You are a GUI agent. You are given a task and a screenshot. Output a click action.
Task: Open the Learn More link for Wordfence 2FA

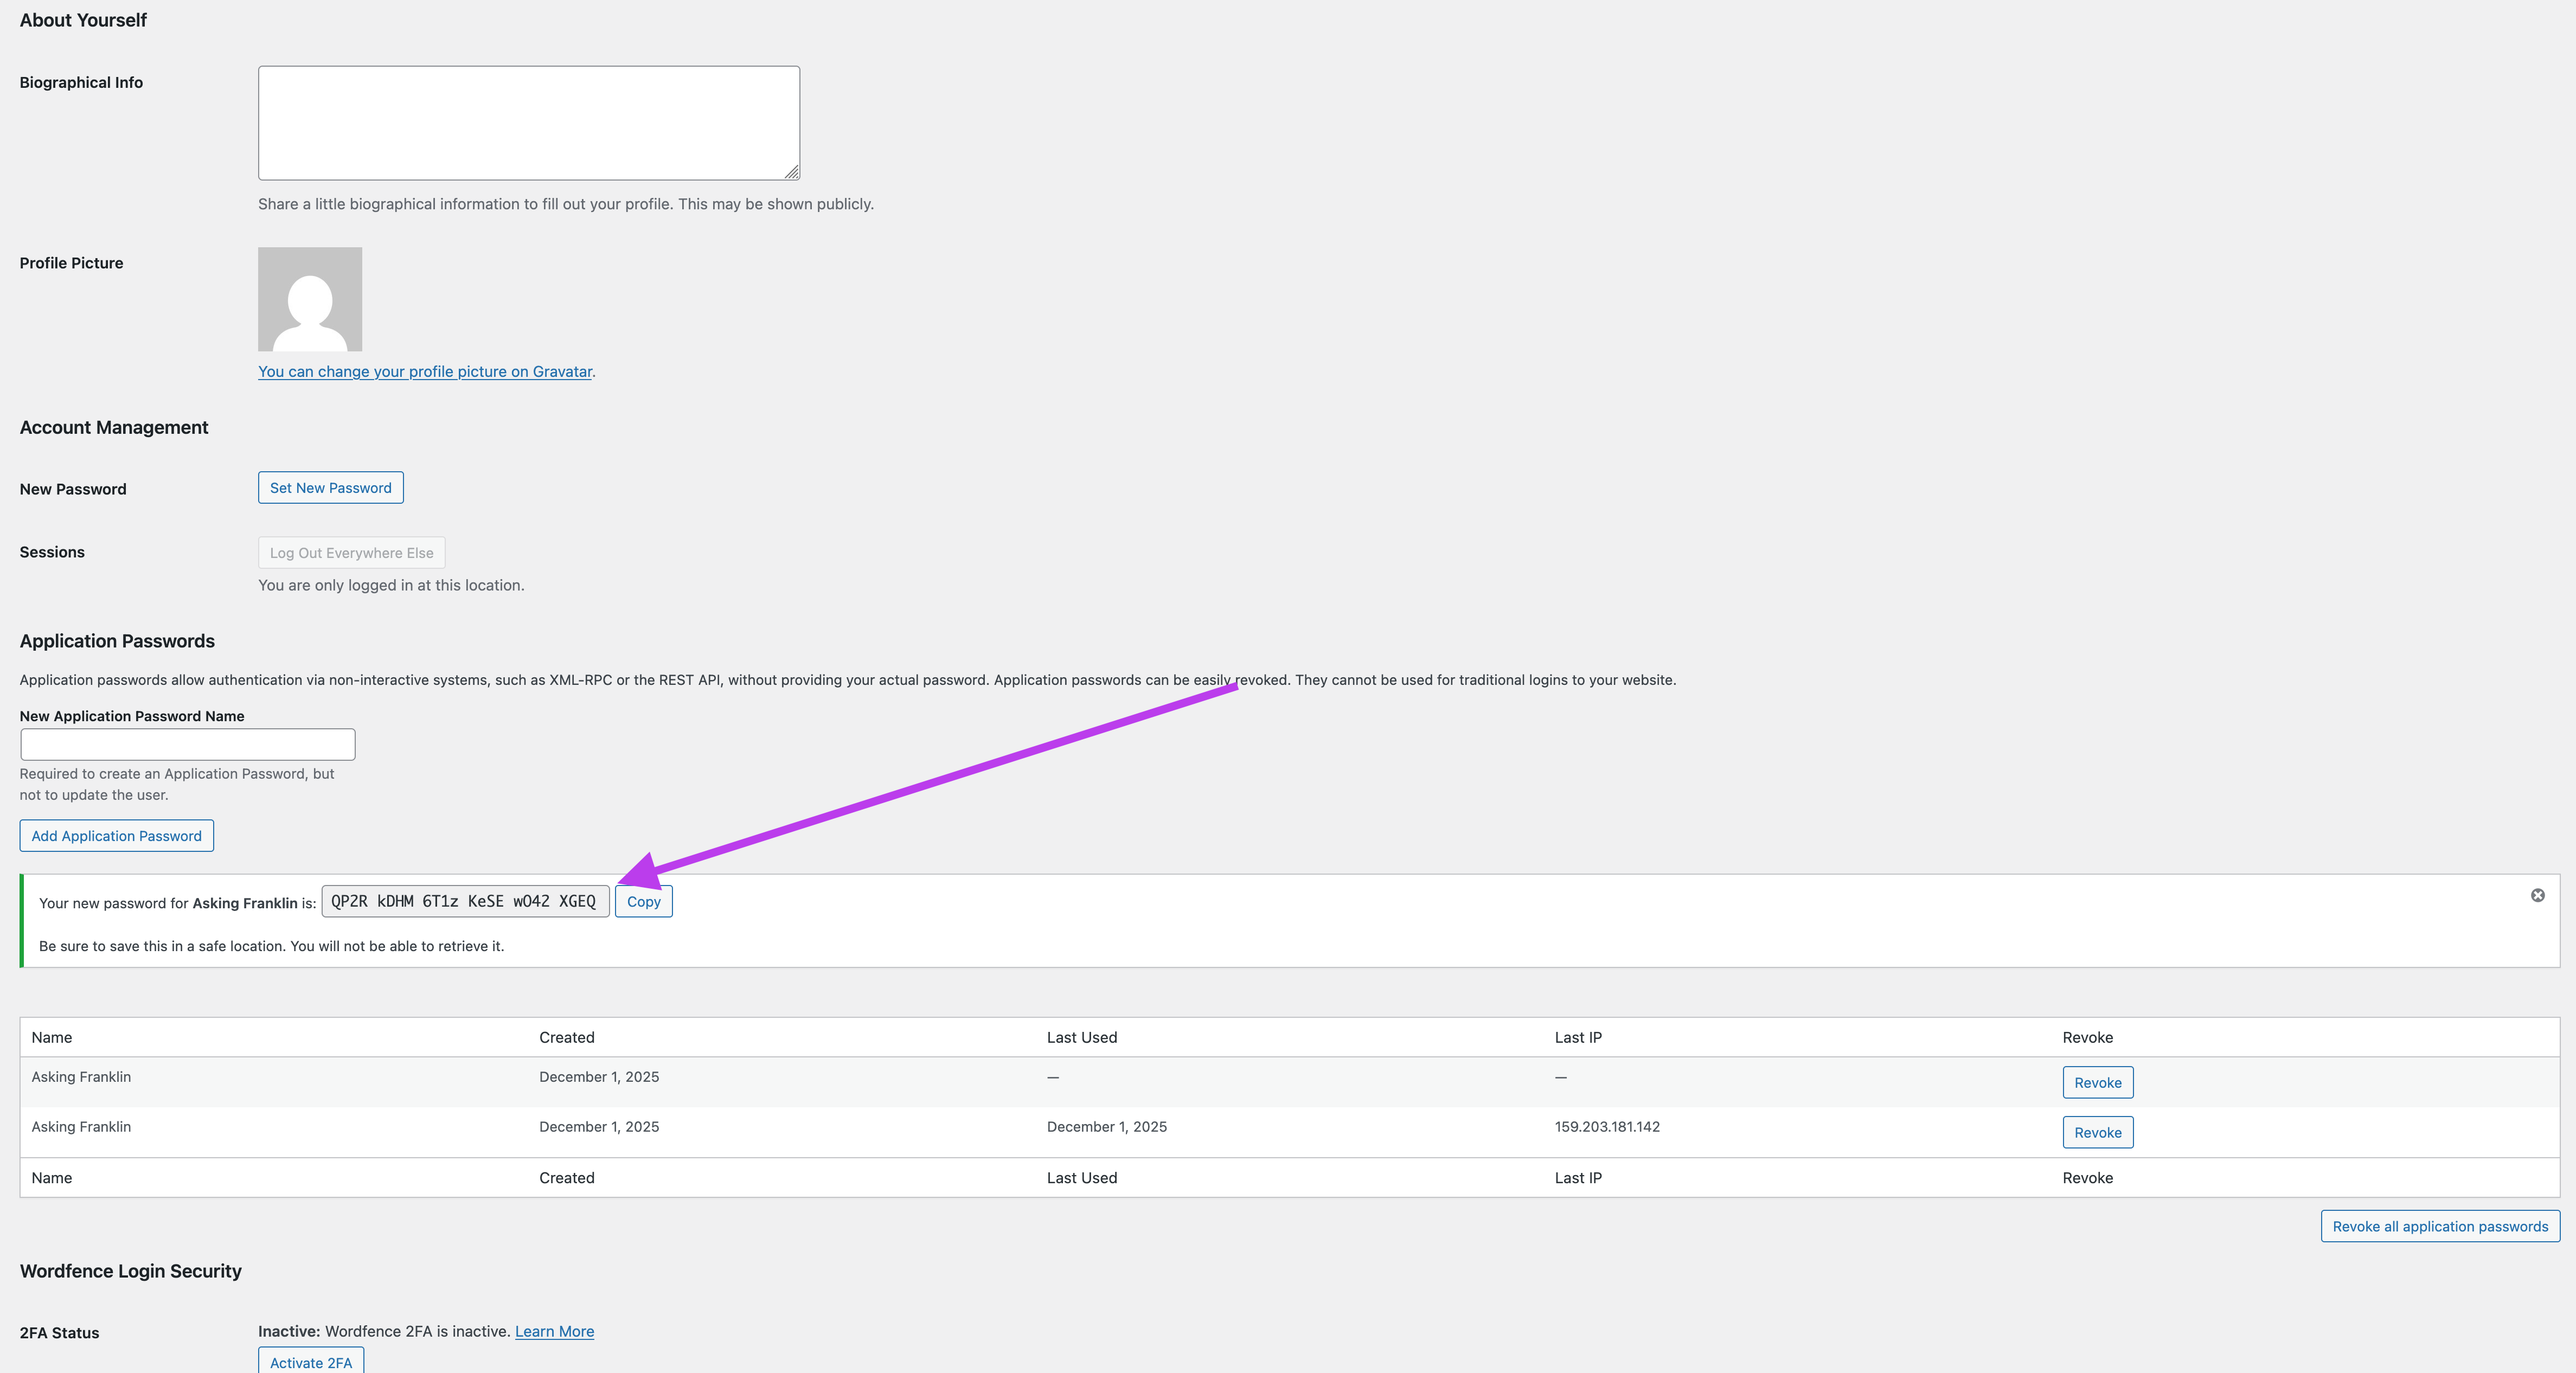click(x=553, y=1331)
